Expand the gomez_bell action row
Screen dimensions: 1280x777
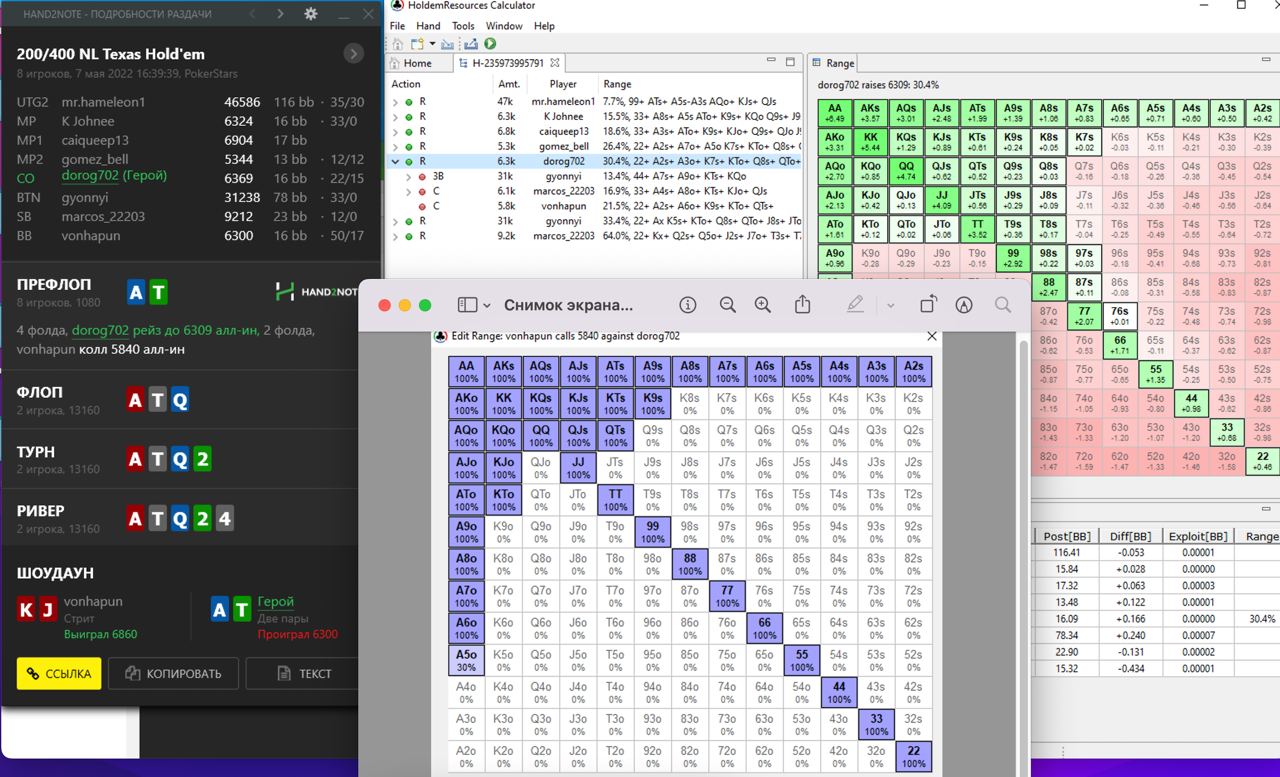[x=395, y=146]
